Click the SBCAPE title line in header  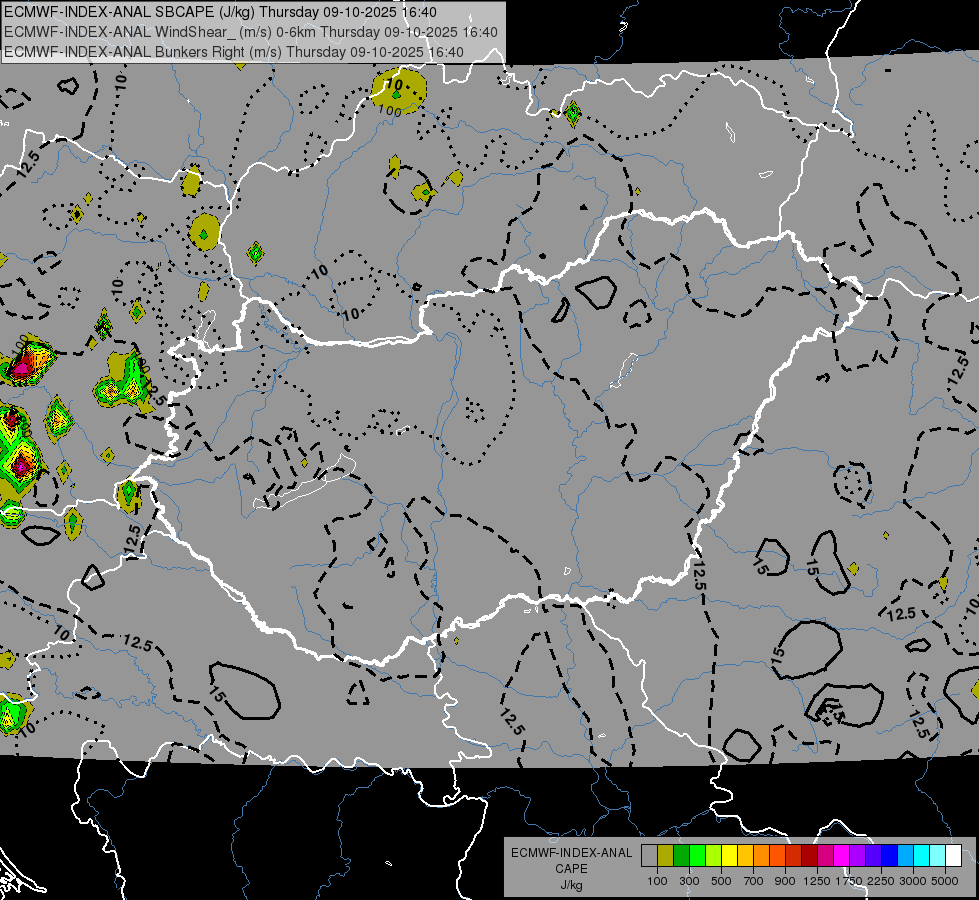[x=220, y=12]
